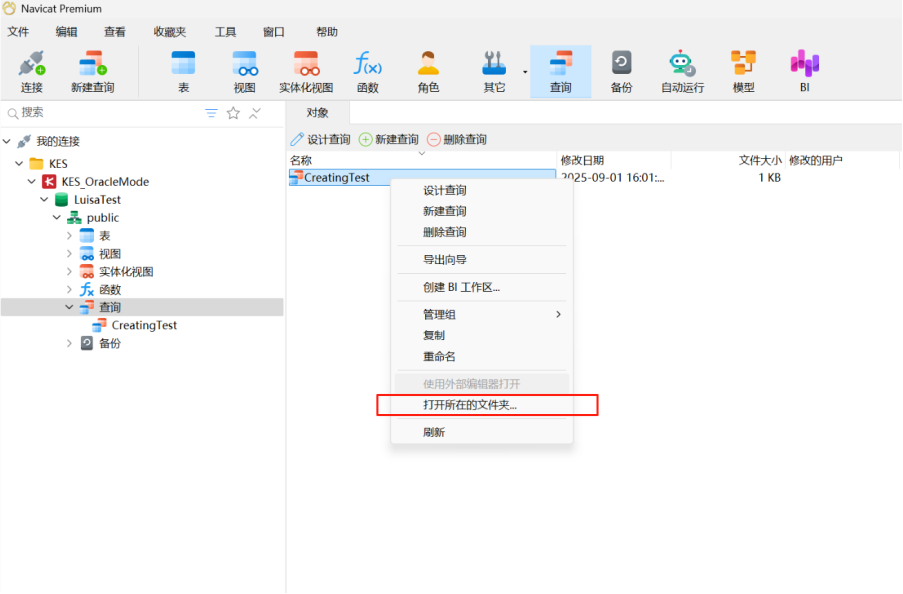The width and height of the screenshot is (903, 594).
Task: Click the 删除查询 button in object toolbar
Action: (x=457, y=140)
